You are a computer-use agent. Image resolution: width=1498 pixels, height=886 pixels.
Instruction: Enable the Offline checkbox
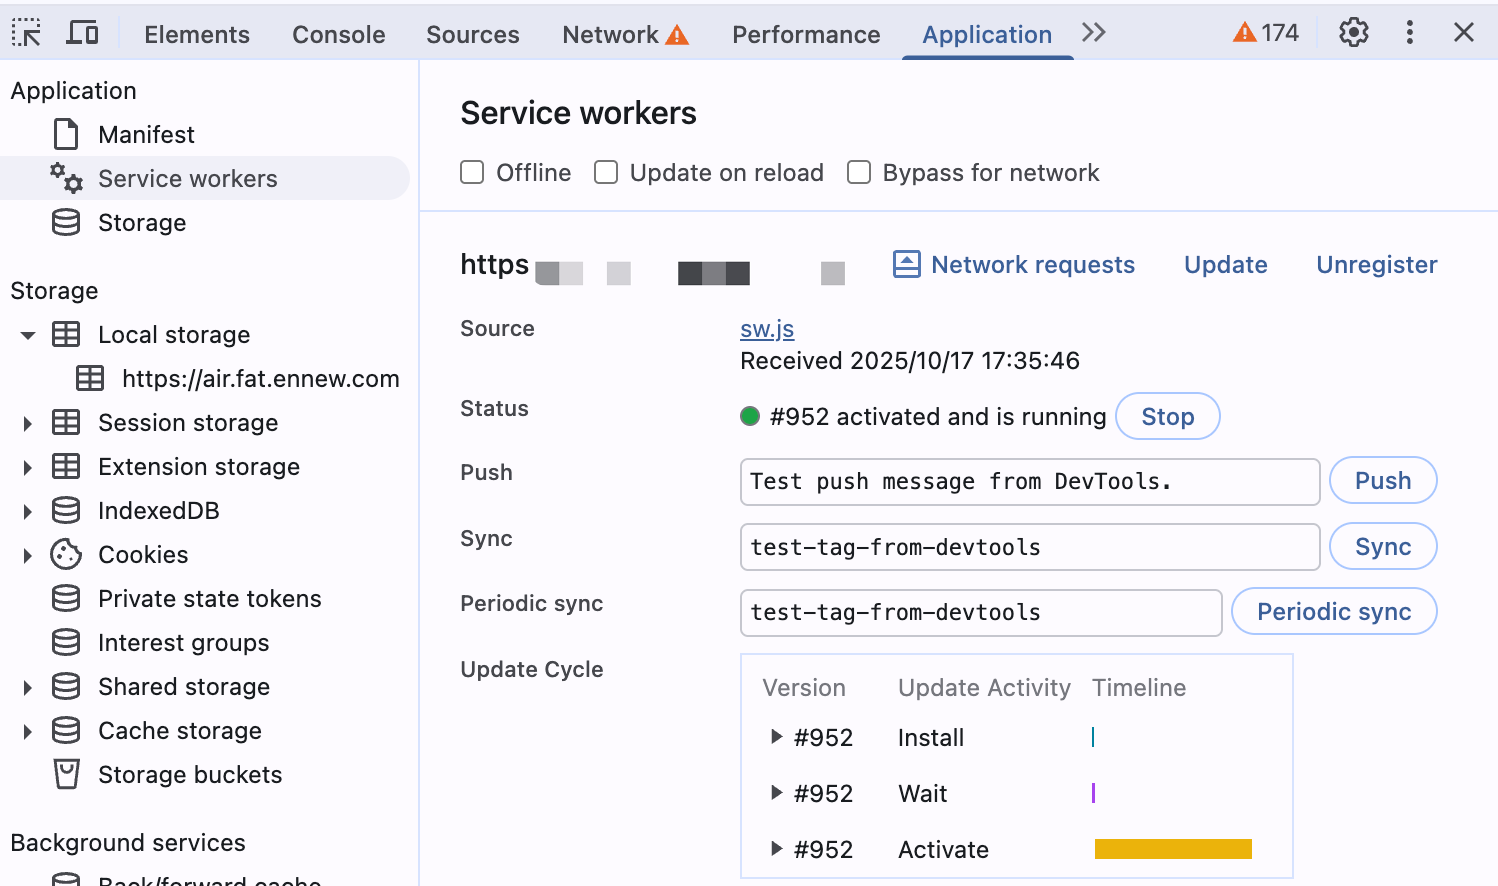[472, 172]
